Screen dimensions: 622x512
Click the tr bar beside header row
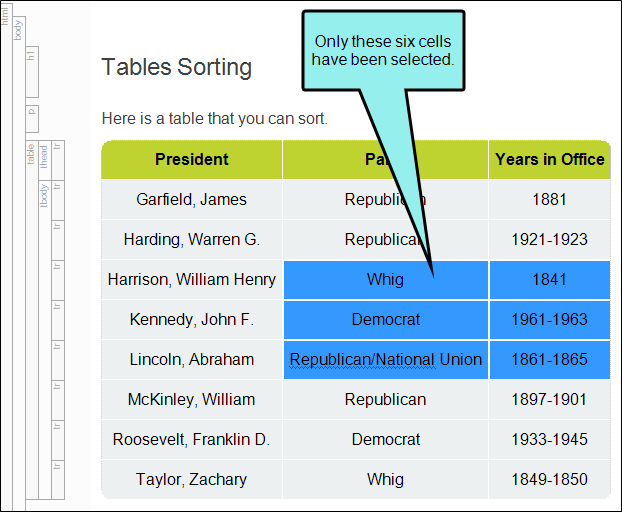(58, 160)
